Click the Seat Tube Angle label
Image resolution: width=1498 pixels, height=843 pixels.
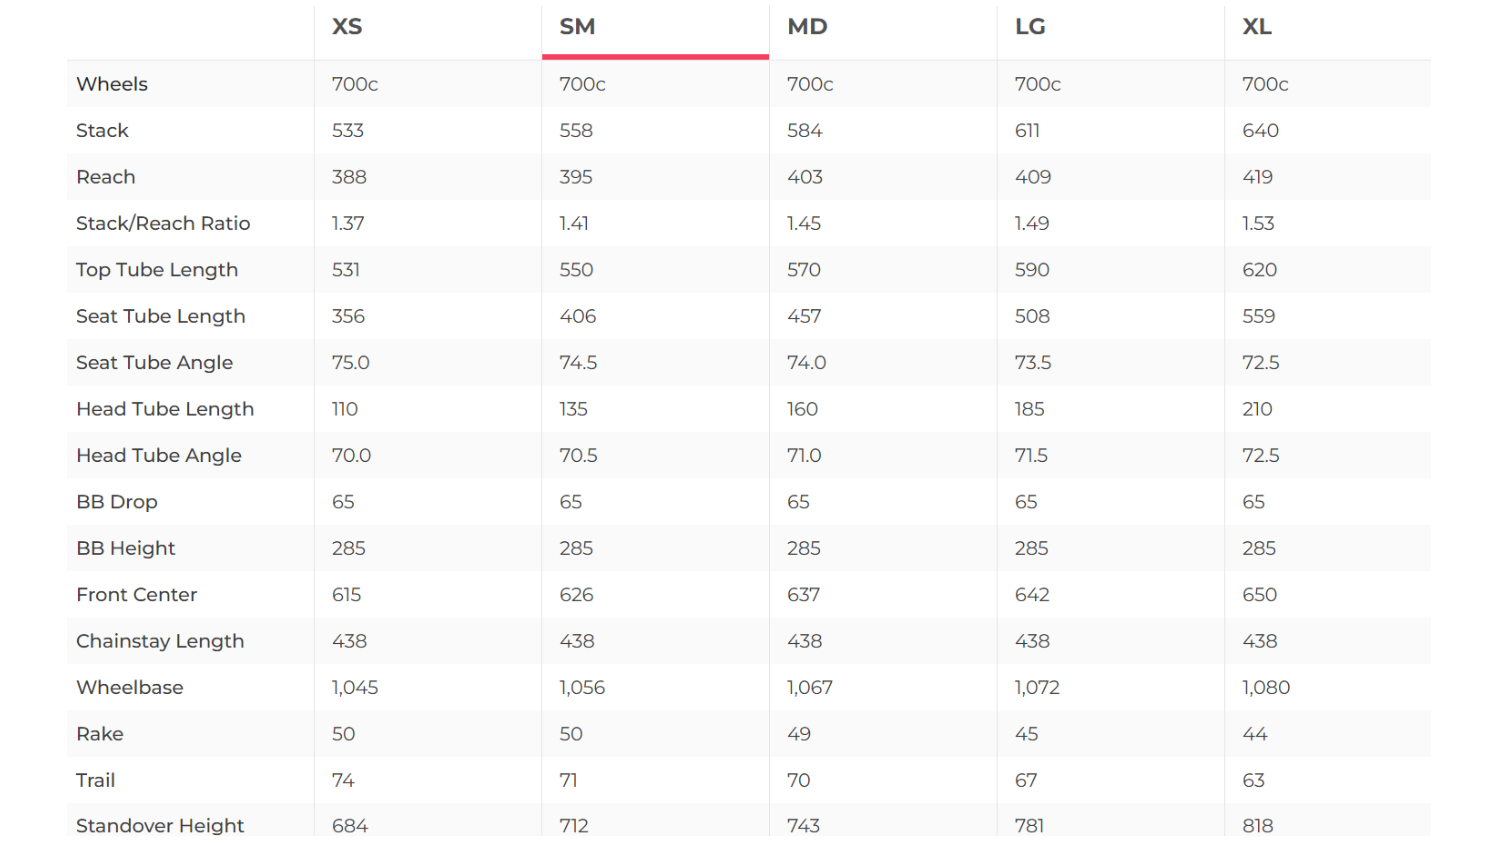pyautogui.click(x=154, y=363)
